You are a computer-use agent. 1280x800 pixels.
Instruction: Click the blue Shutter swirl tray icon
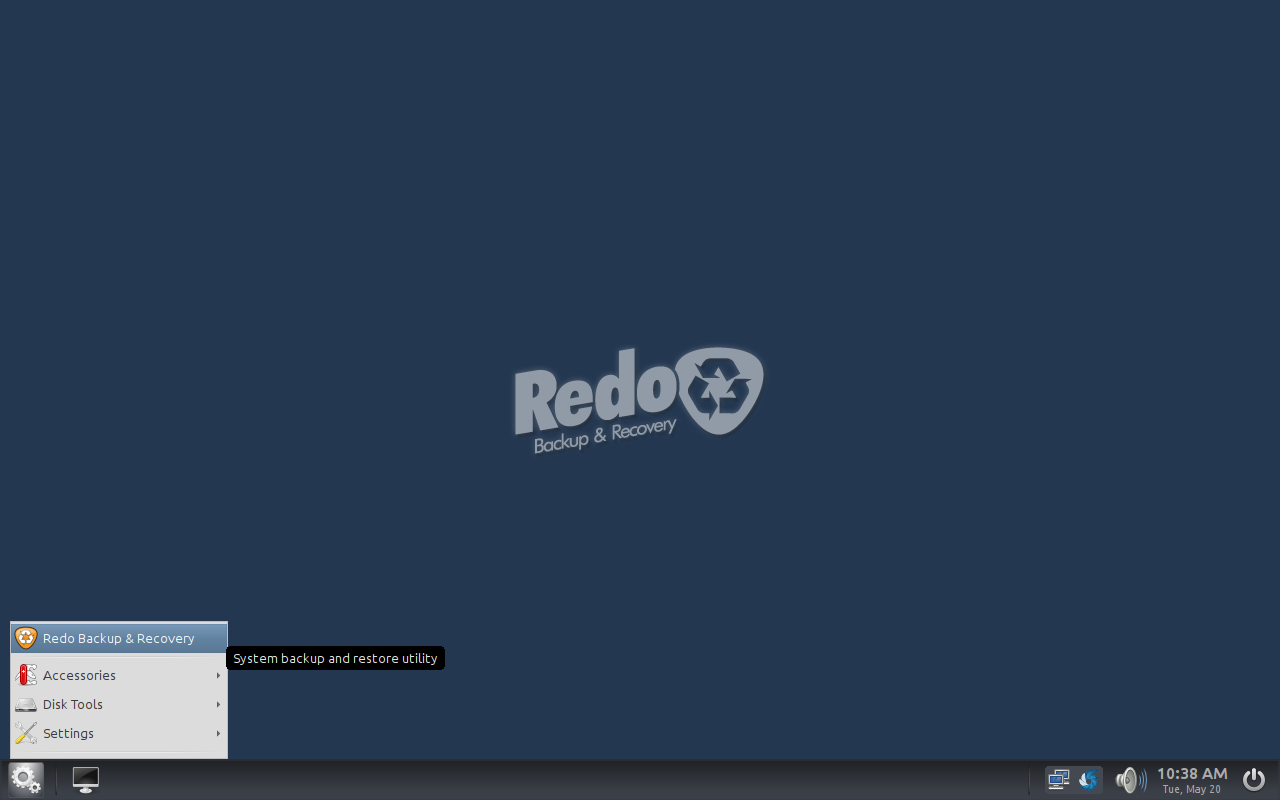[1088, 779]
